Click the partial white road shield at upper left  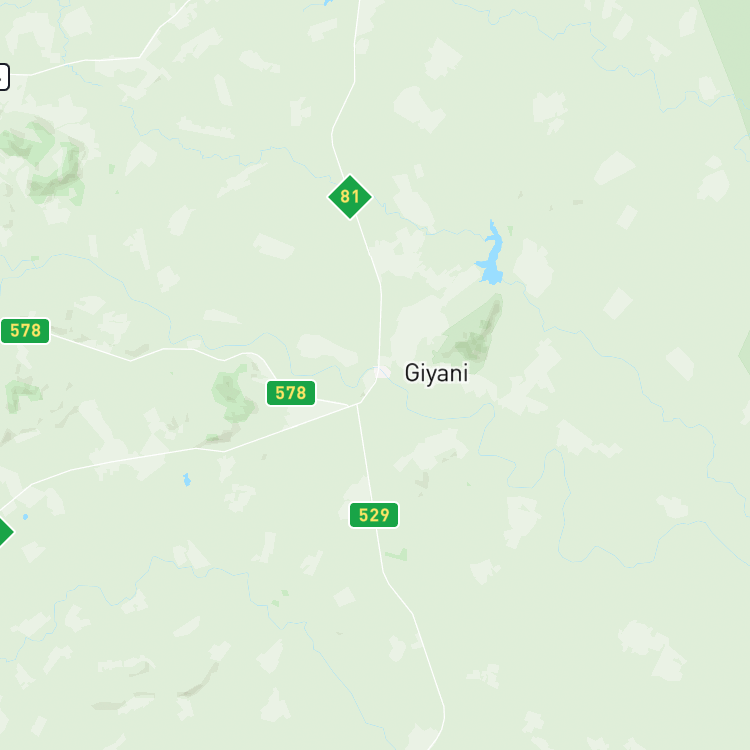pyautogui.click(x=4, y=77)
